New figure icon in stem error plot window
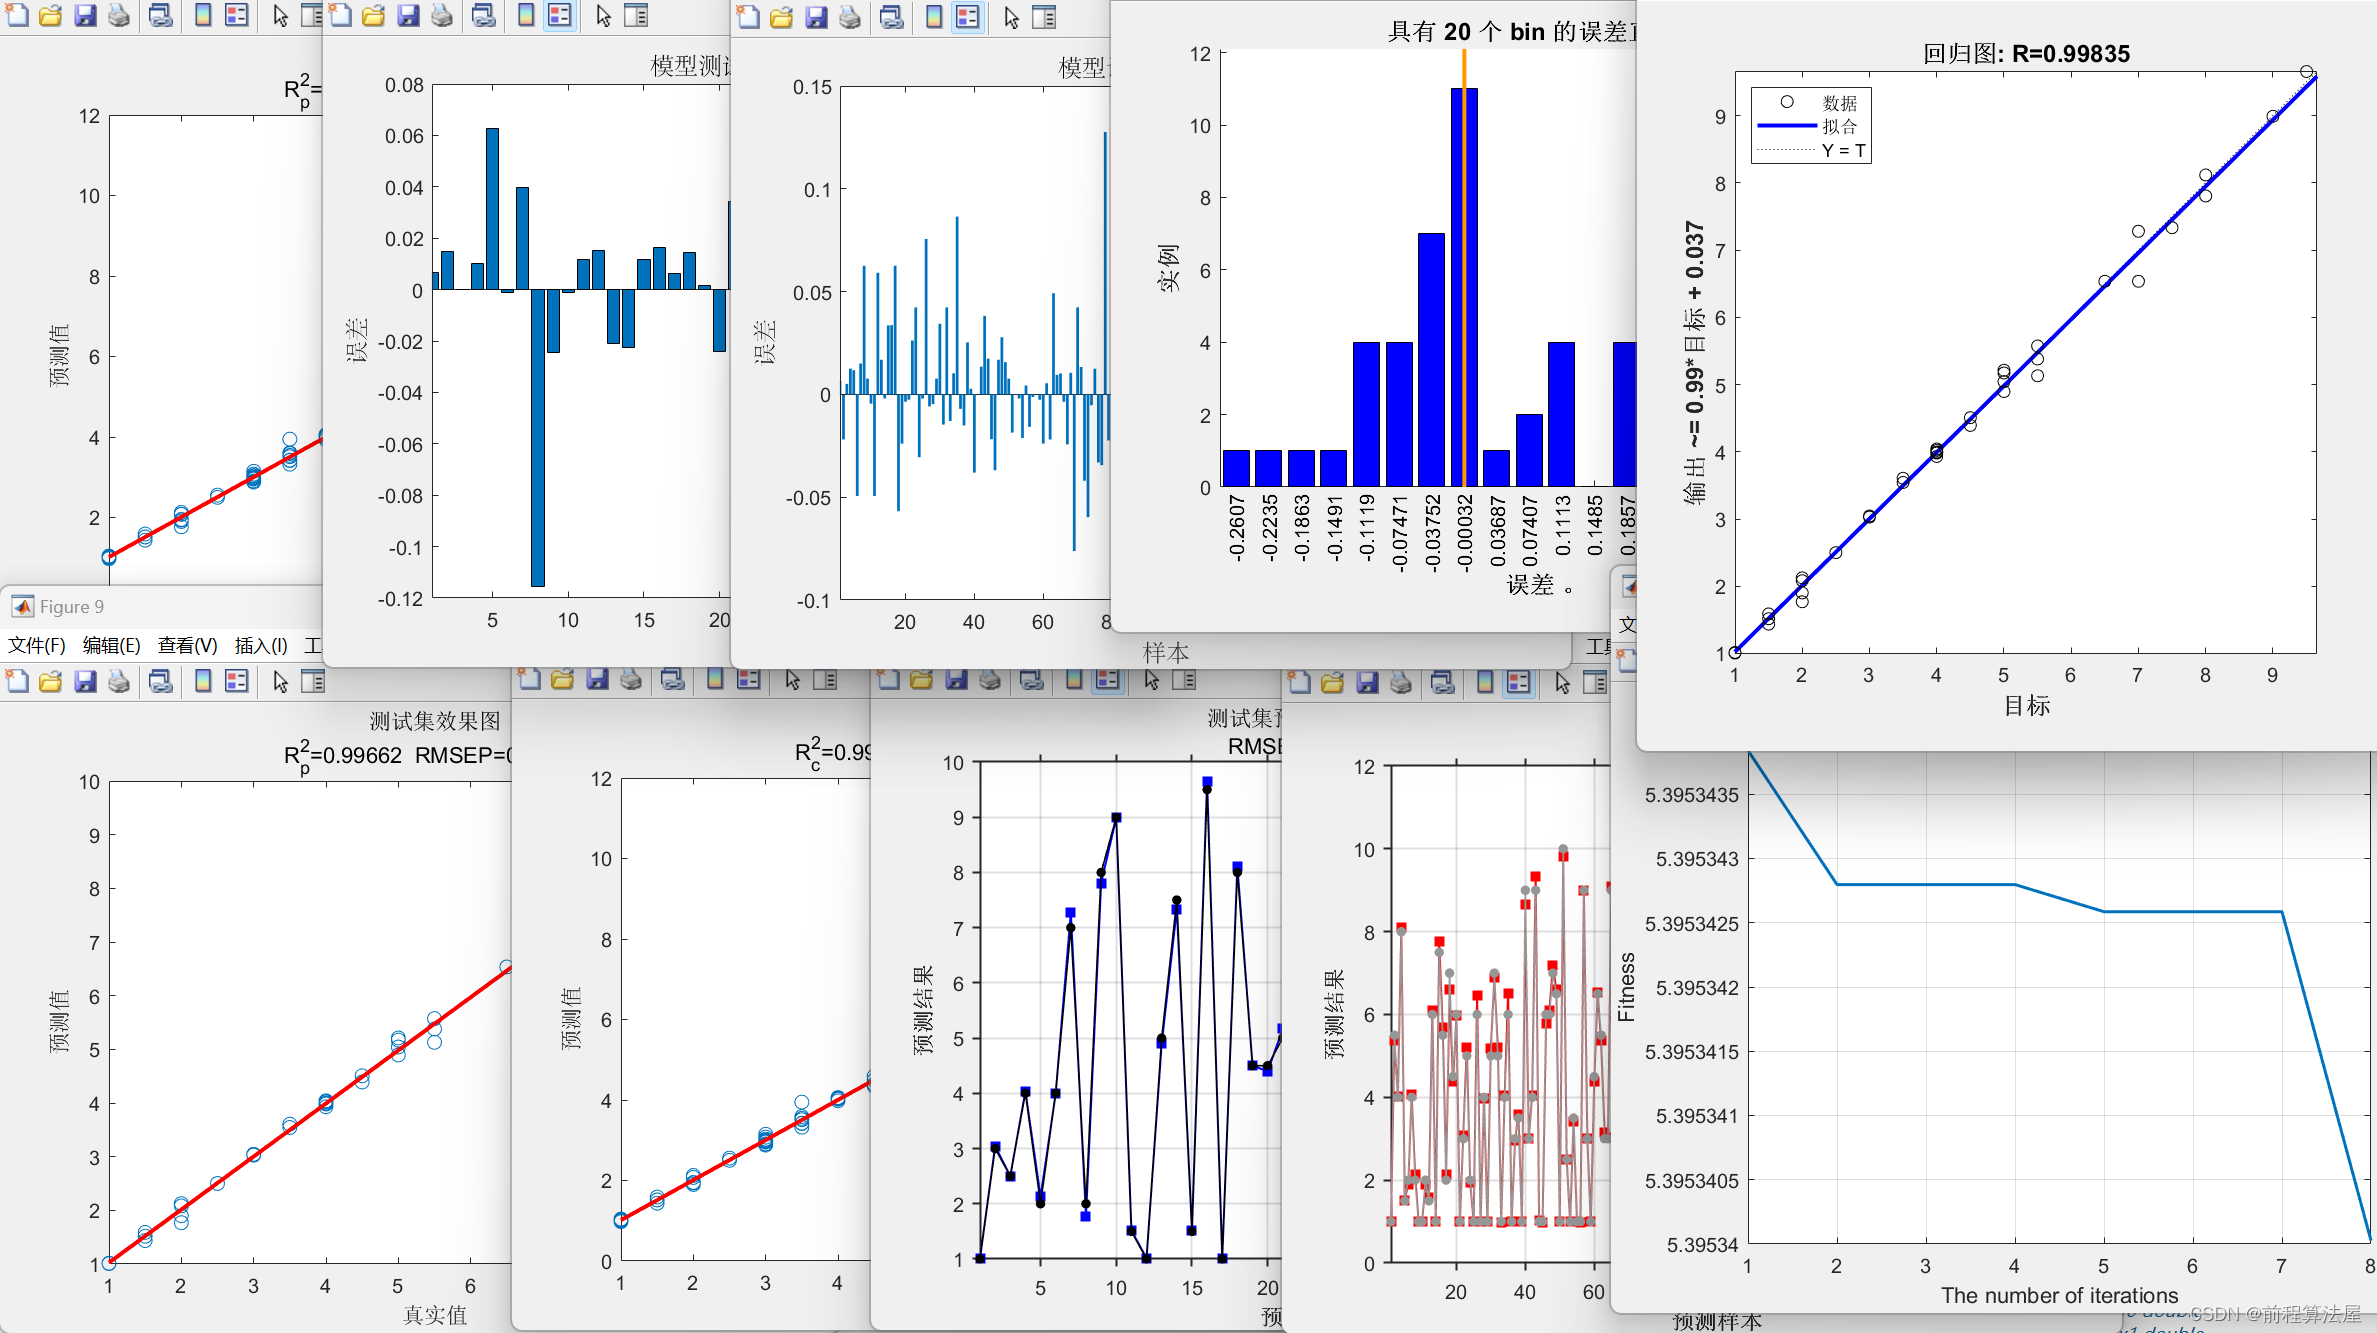This screenshot has width=2377, height=1333. pyautogui.click(x=748, y=17)
